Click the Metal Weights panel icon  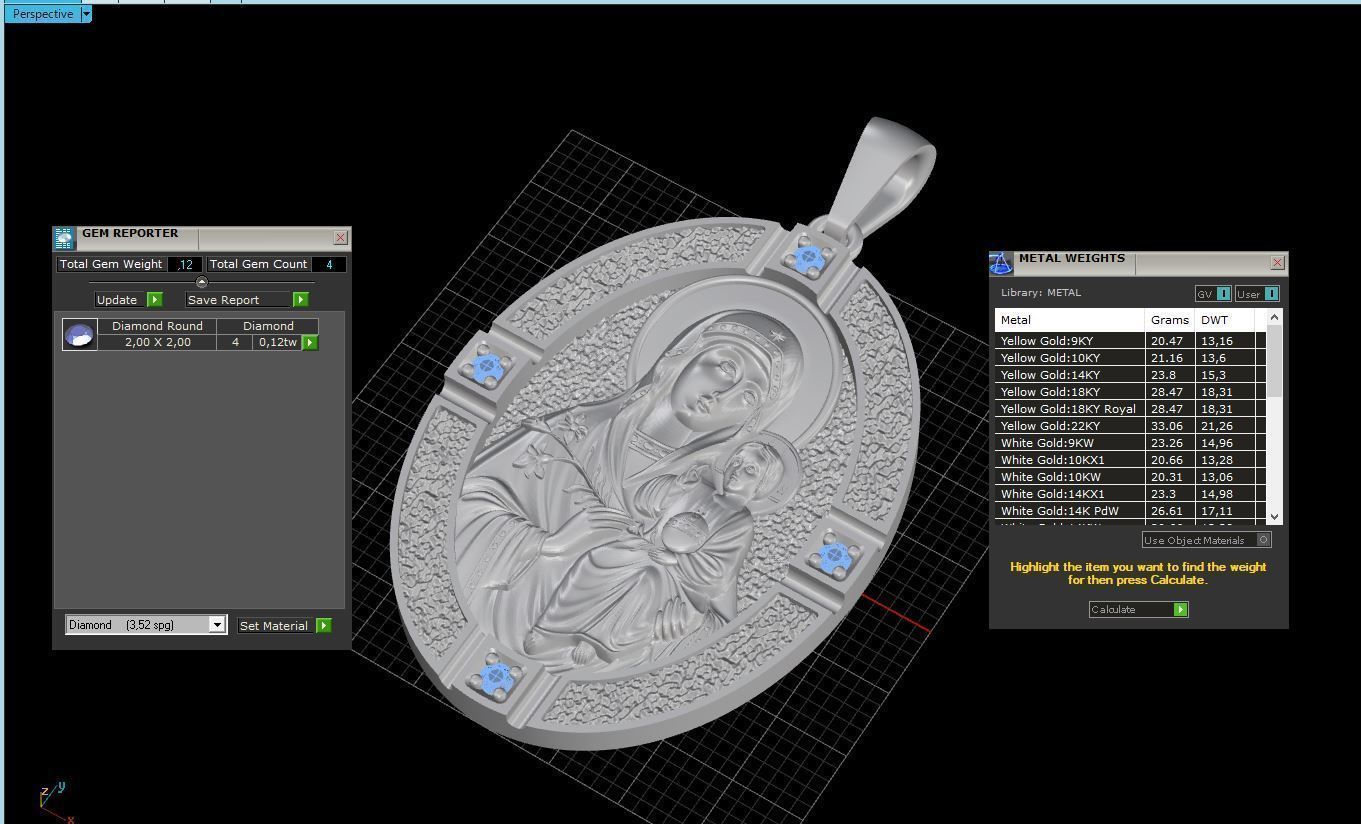click(1001, 263)
